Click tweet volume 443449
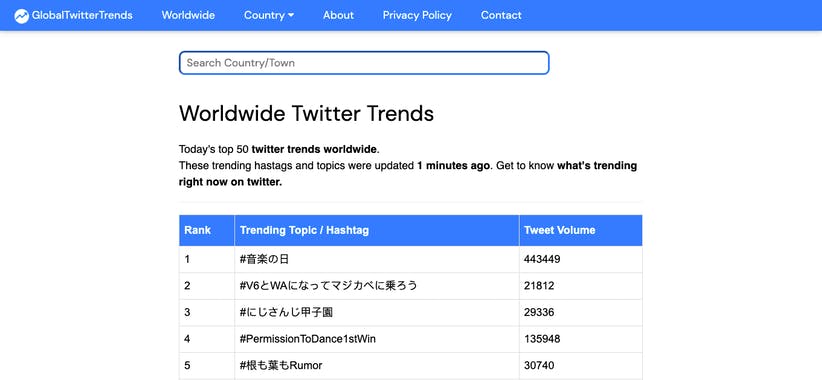 click(542, 259)
